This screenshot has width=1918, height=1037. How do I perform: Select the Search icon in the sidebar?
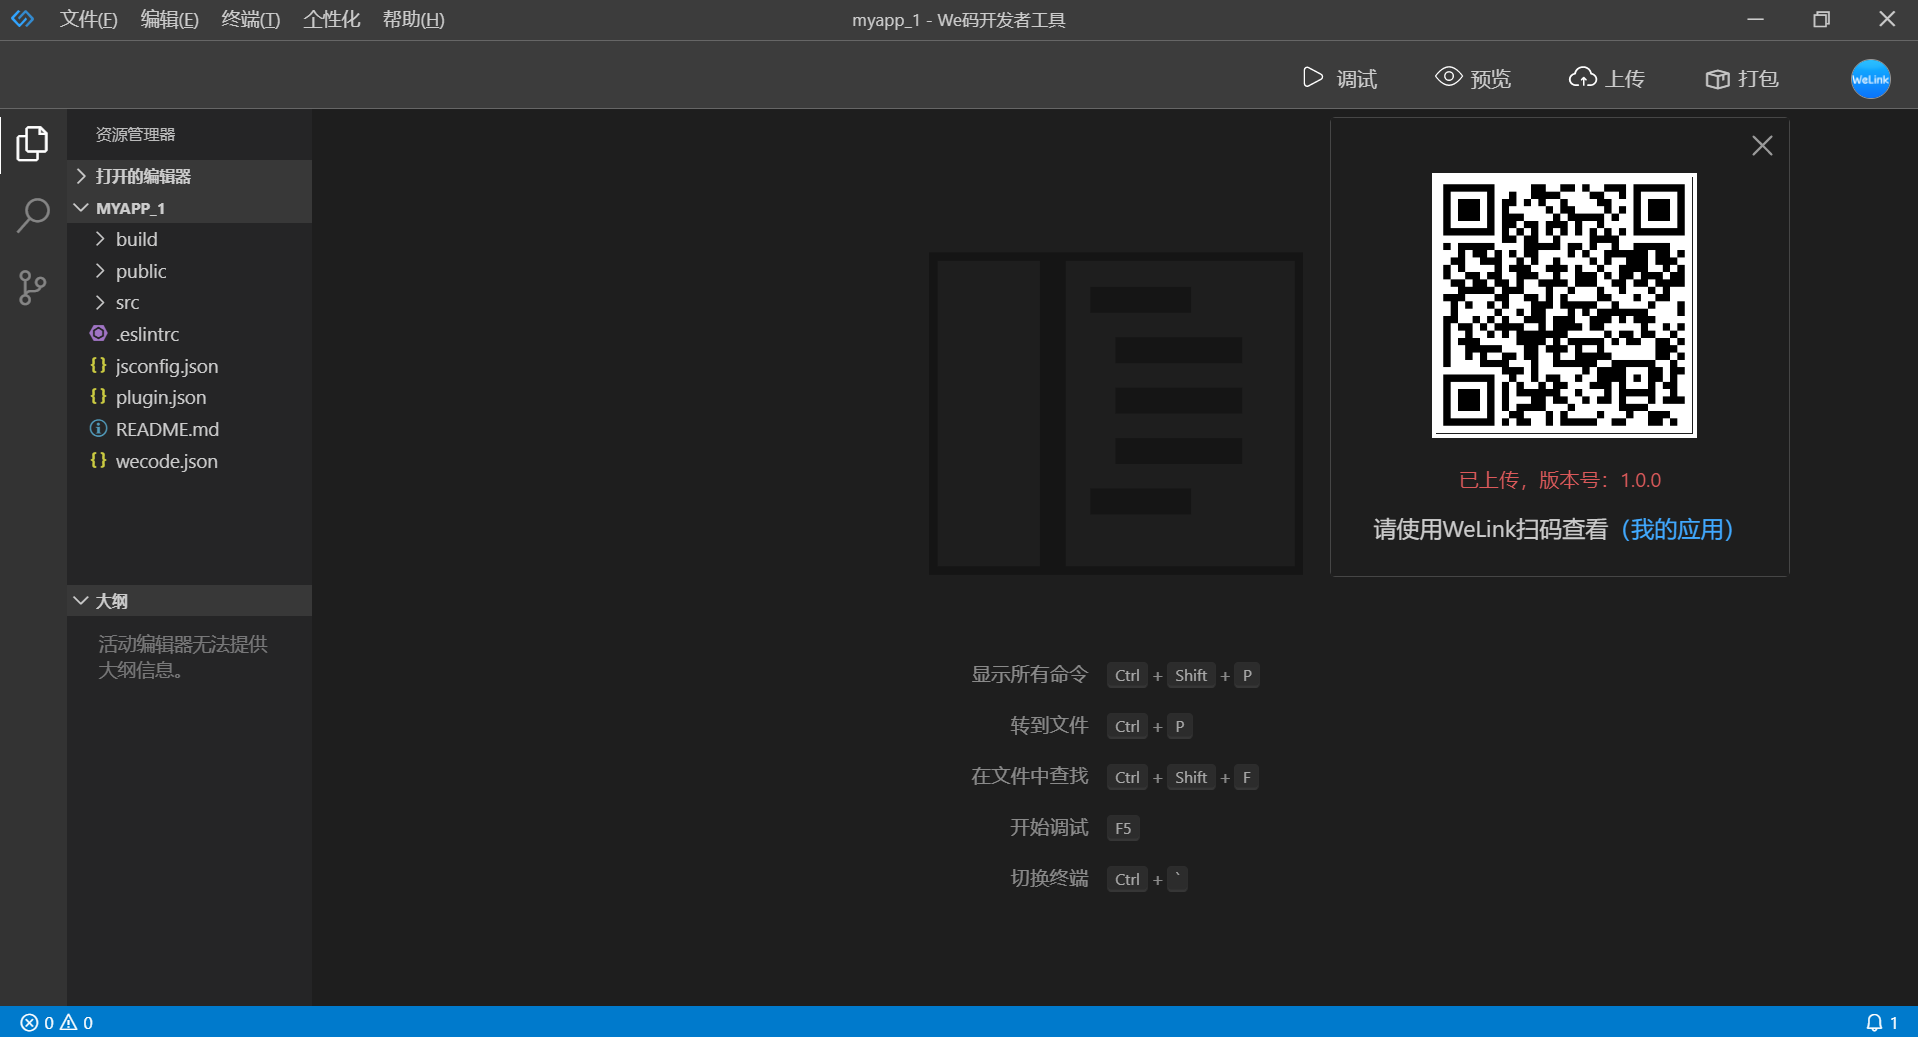[x=32, y=215]
